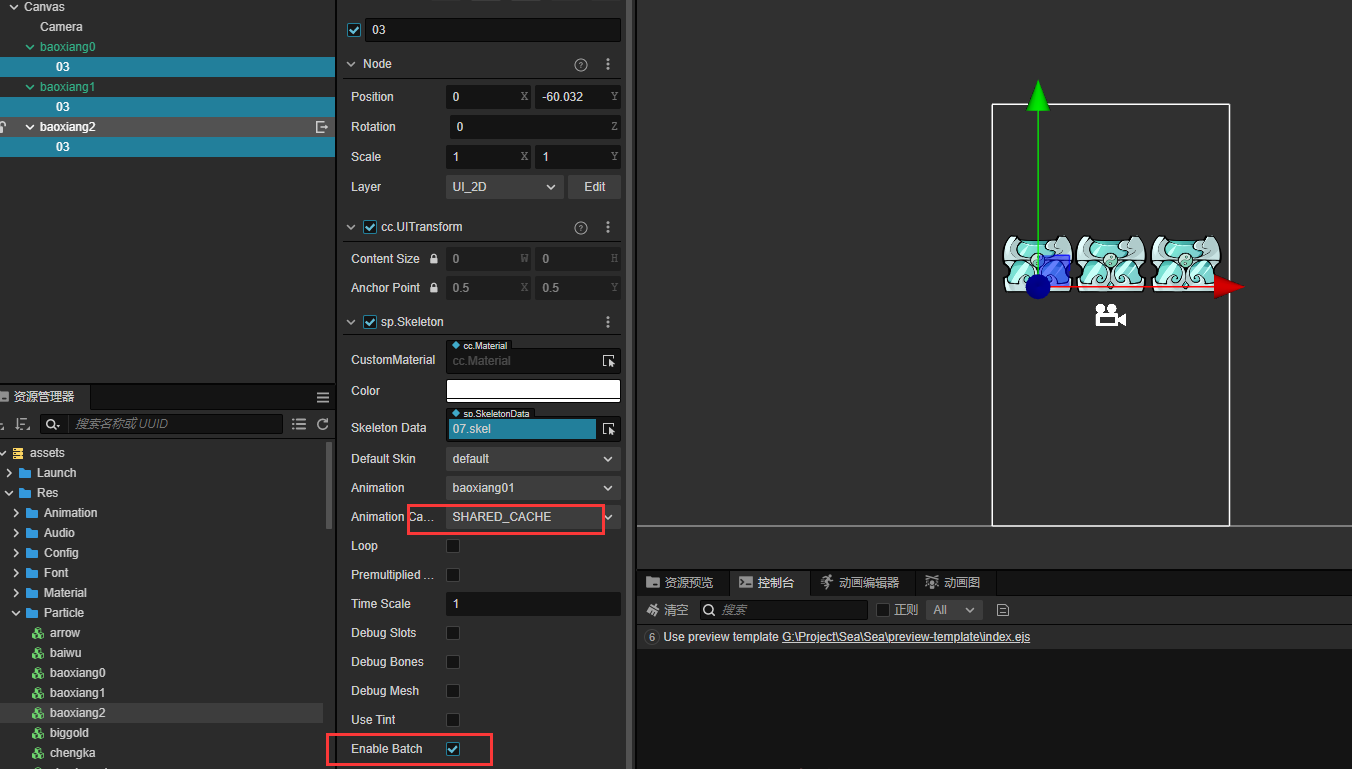
Task: Switch to the 动画编辑器 tab
Action: pos(860,582)
